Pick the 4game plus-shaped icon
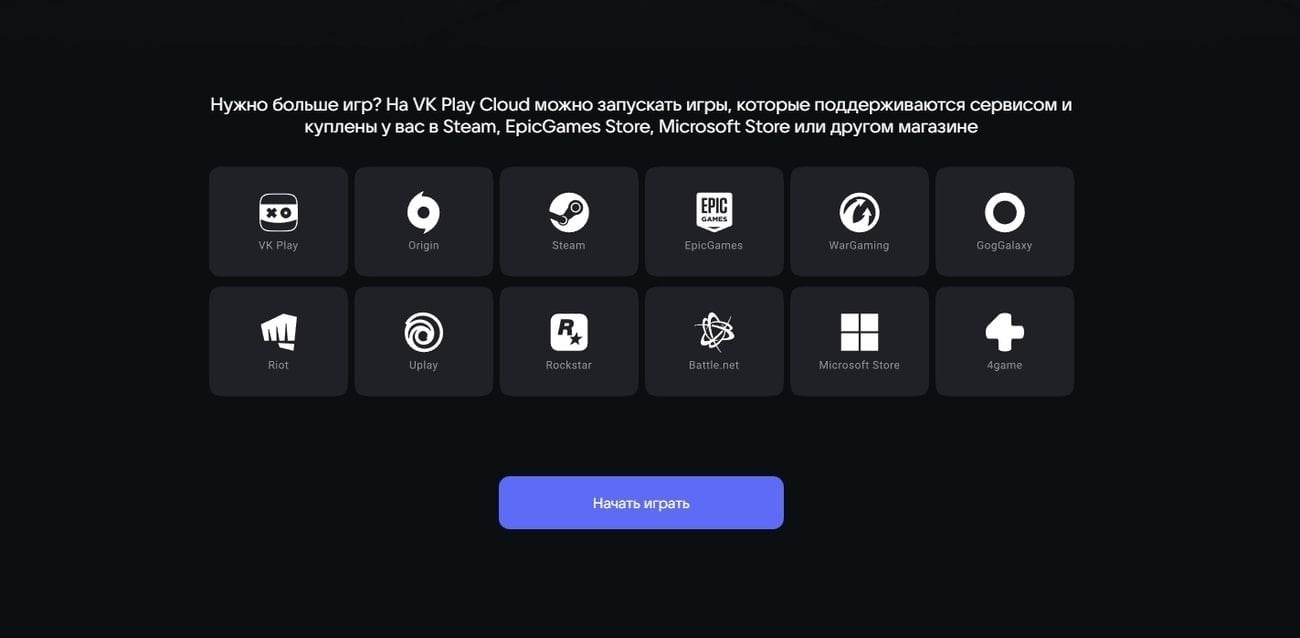The height and width of the screenshot is (638, 1300). [x=1004, y=332]
